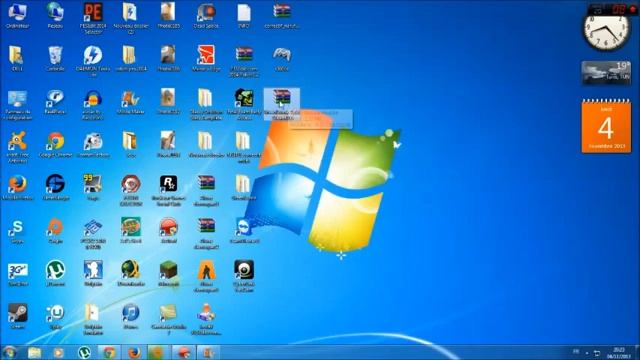The height and width of the screenshot is (360, 640).
Task: Switch to Firefox in the taskbar
Action: [x=134, y=352]
